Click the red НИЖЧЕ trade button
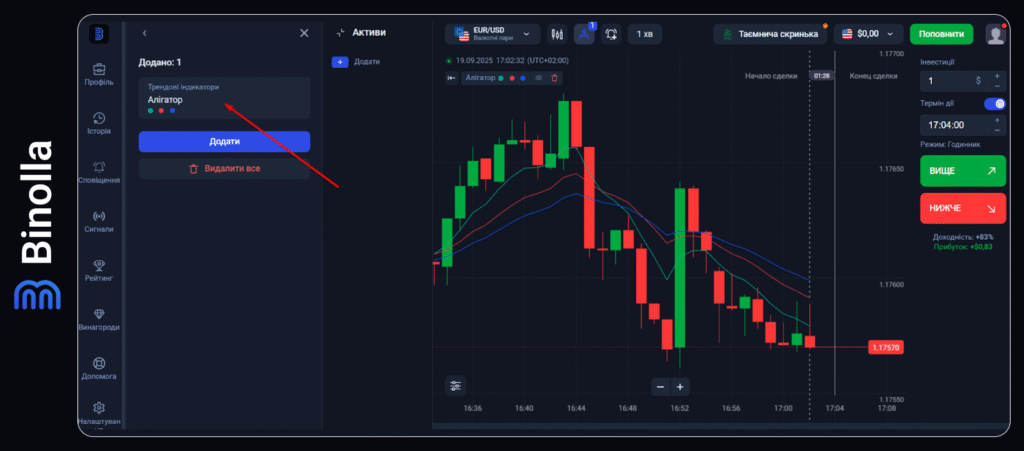Screen dimensions: 1024x451 click(x=963, y=208)
